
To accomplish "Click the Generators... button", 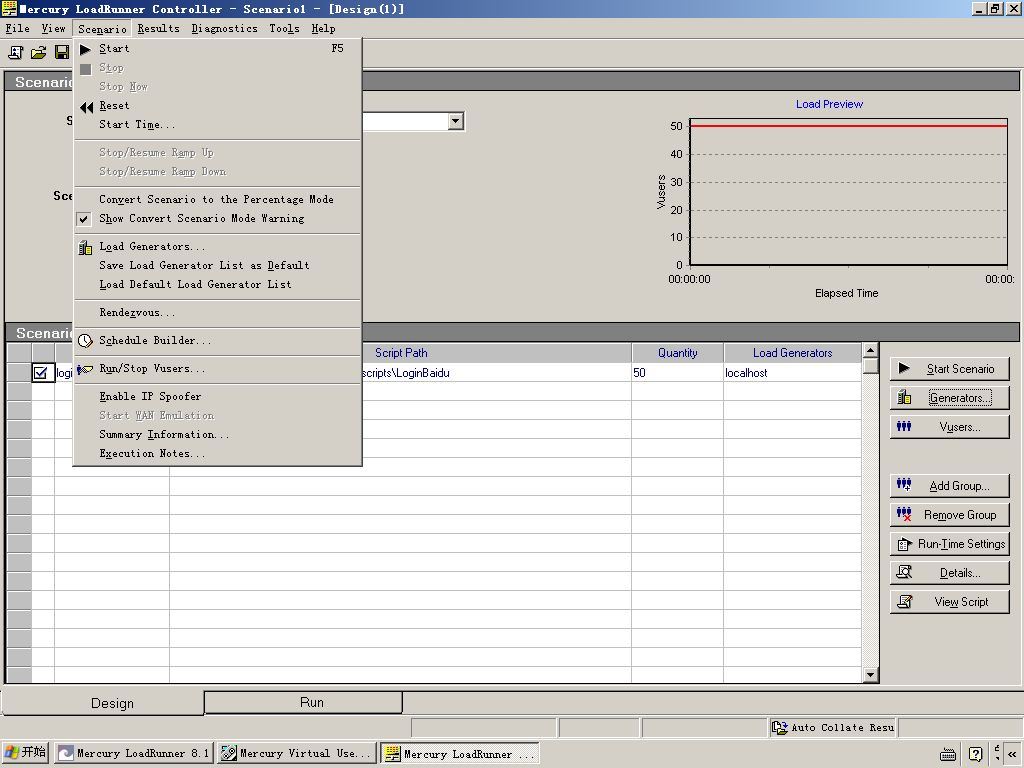I will tap(950, 398).
